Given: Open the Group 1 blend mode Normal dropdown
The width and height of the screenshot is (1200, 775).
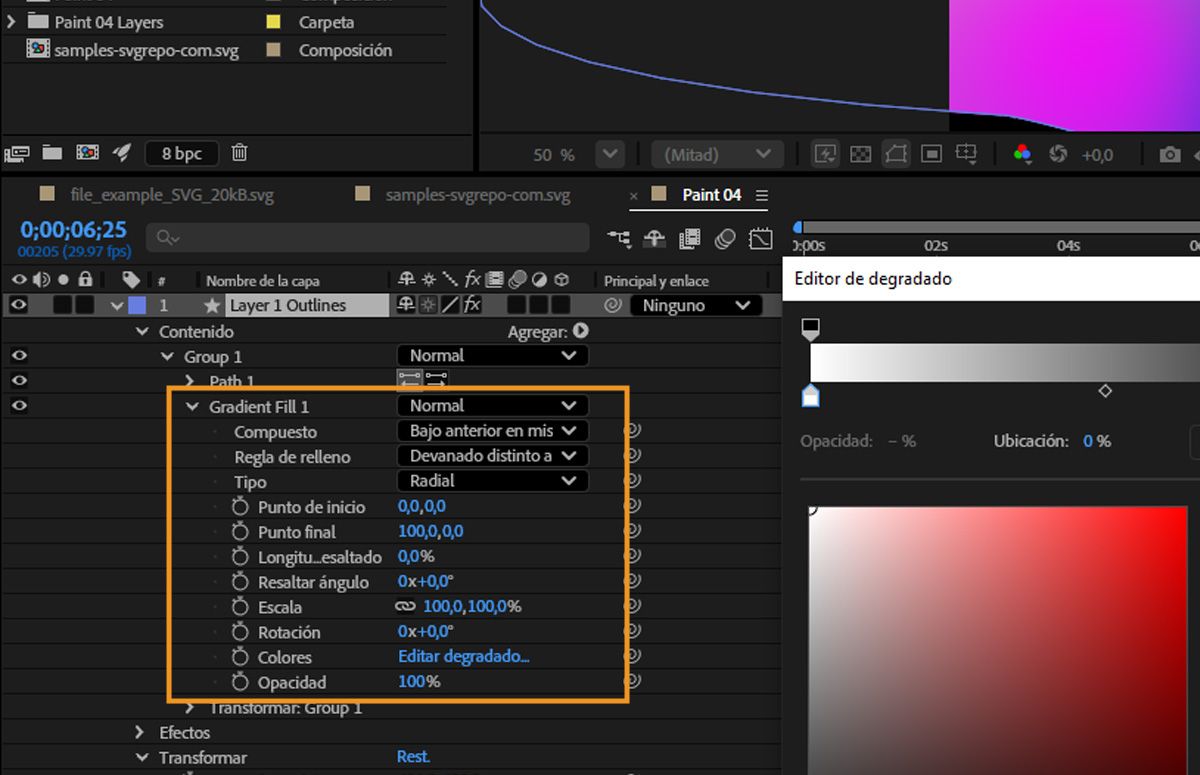Looking at the screenshot, I should click(493, 355).
